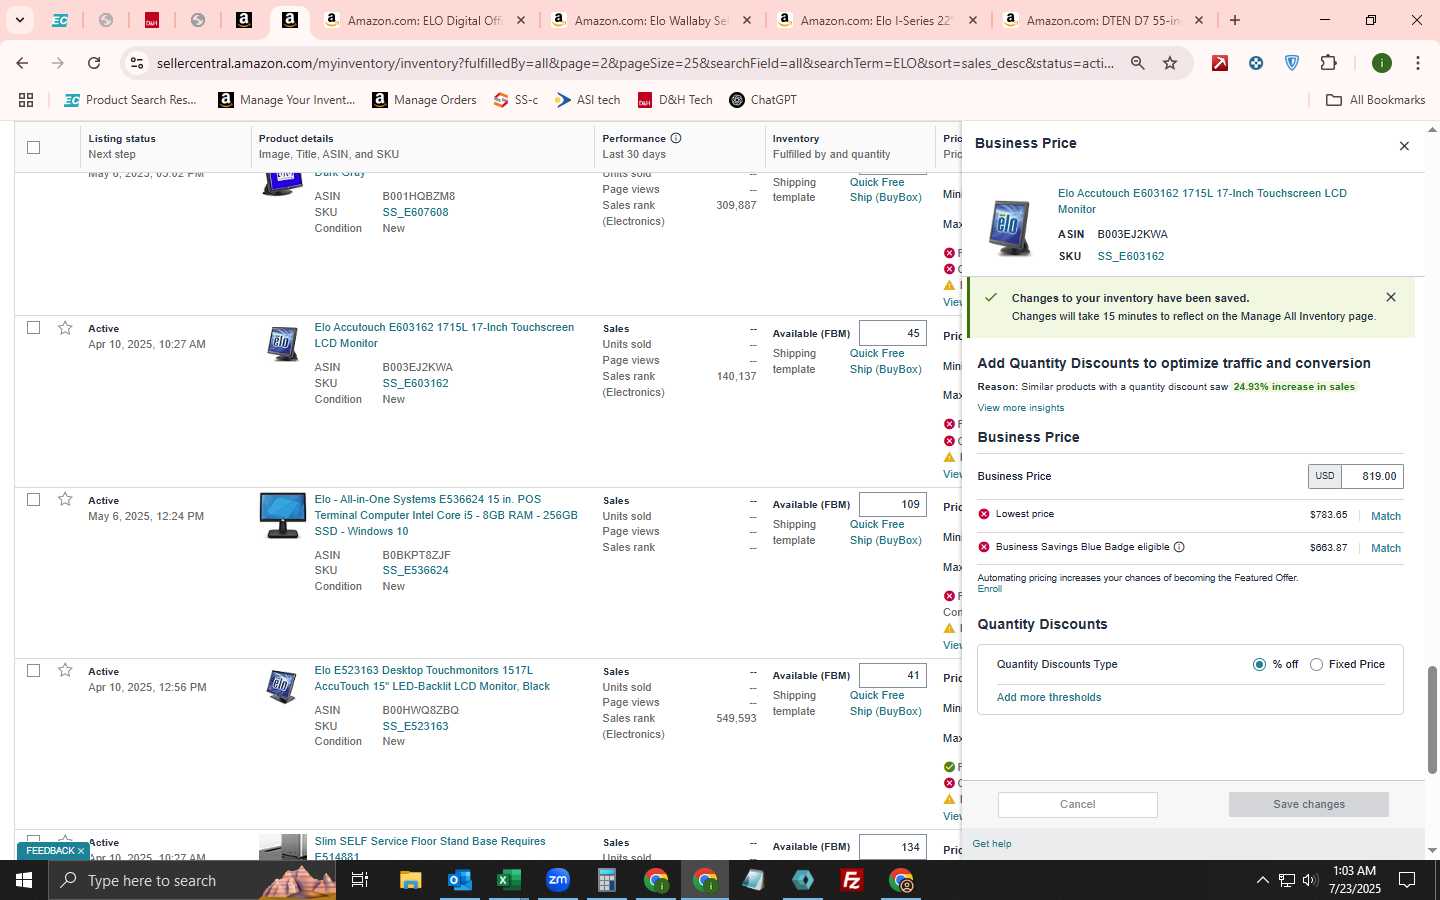
Task: Open the Chrome profile avatar
Action: click(x=1382, y=63)
